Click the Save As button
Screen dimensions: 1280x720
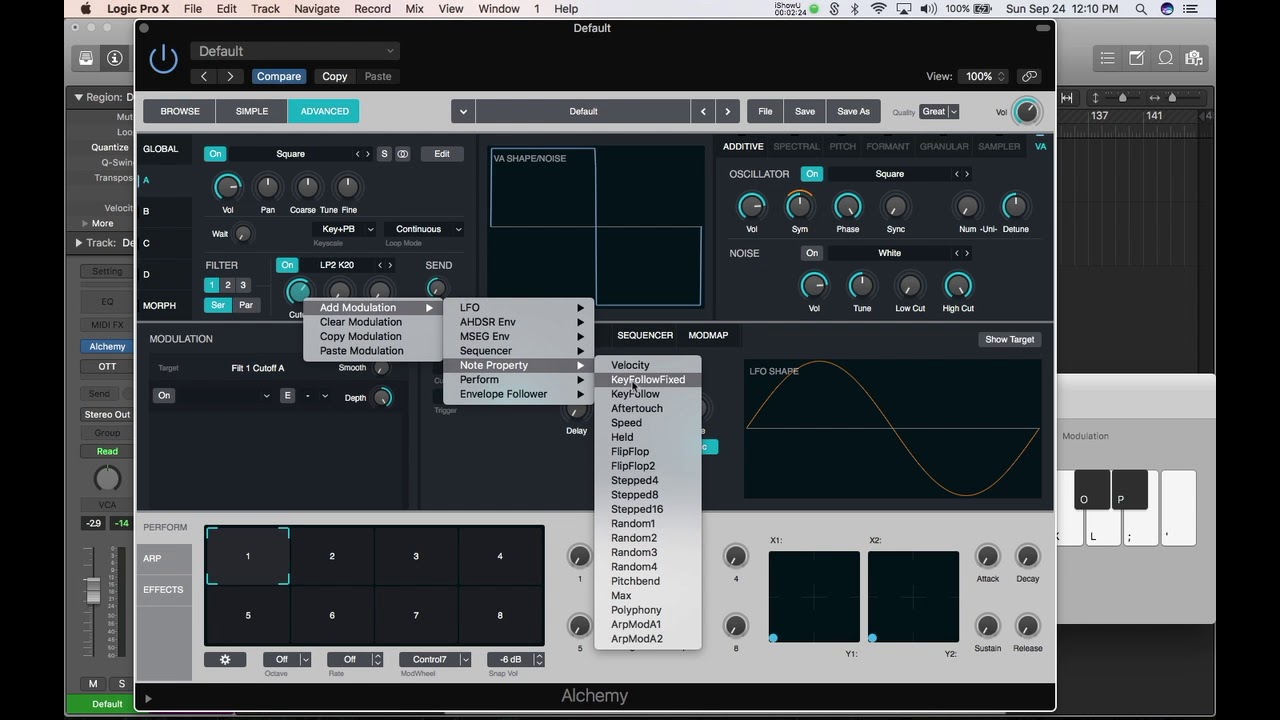point(853,112)
